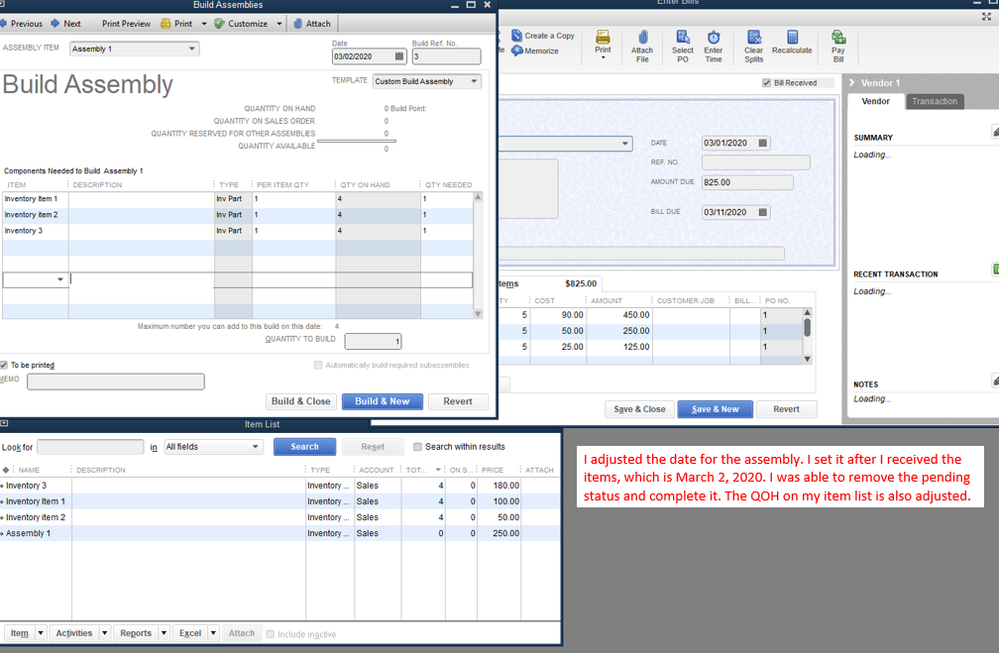The height and width of the screenshot is (653, 999).
Task: Go to Next assembly record
Action: click(66, 24)
